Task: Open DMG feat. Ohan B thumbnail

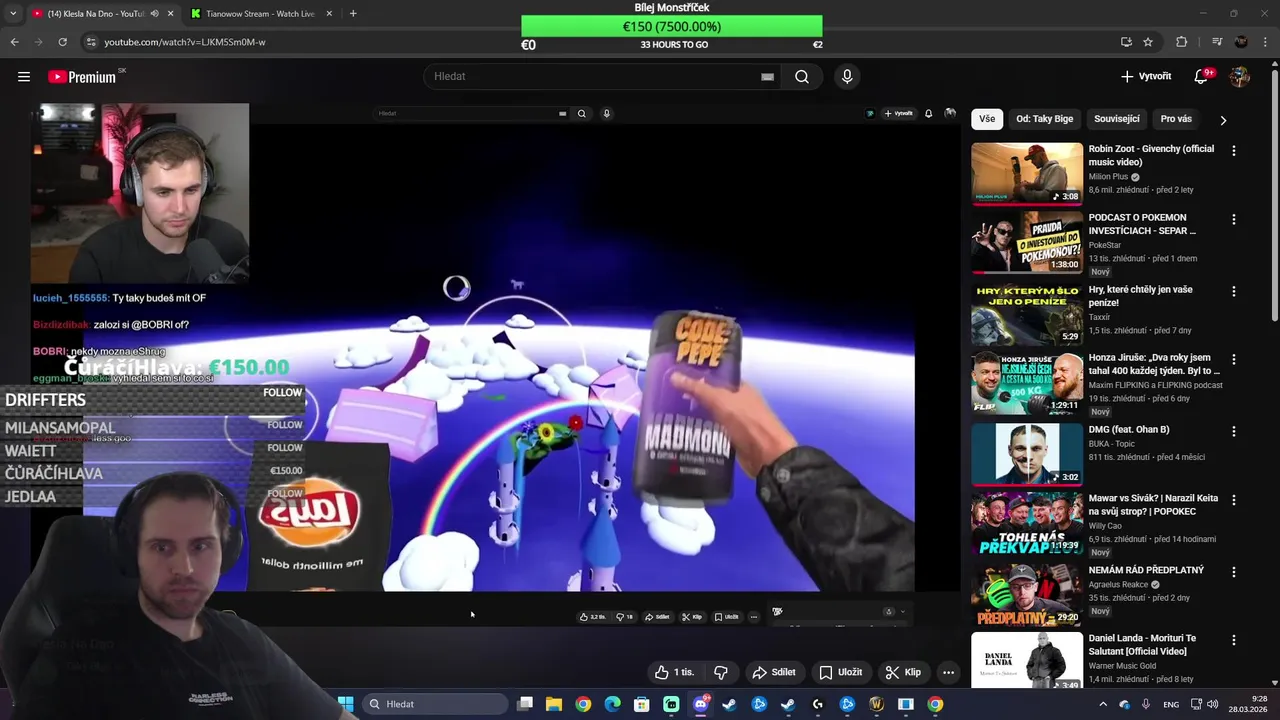Action: (1027, 454)
